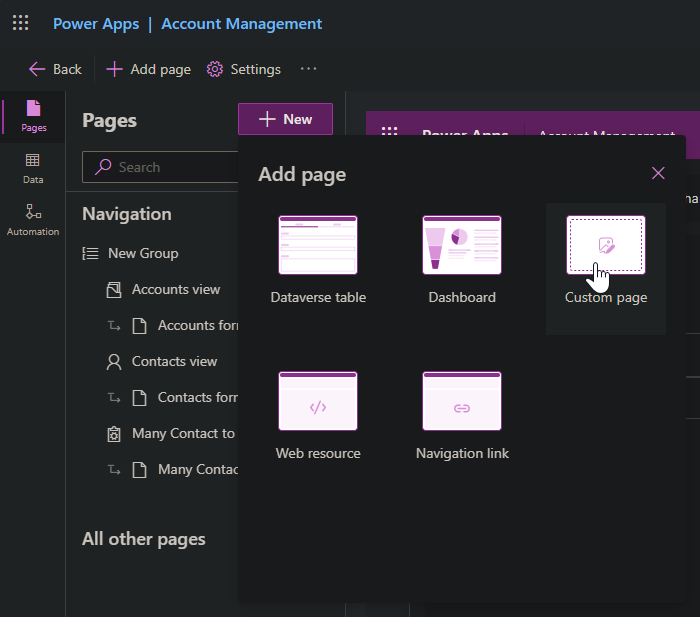
Task: Select the Contacts form page
Action: tap(198, 398)
